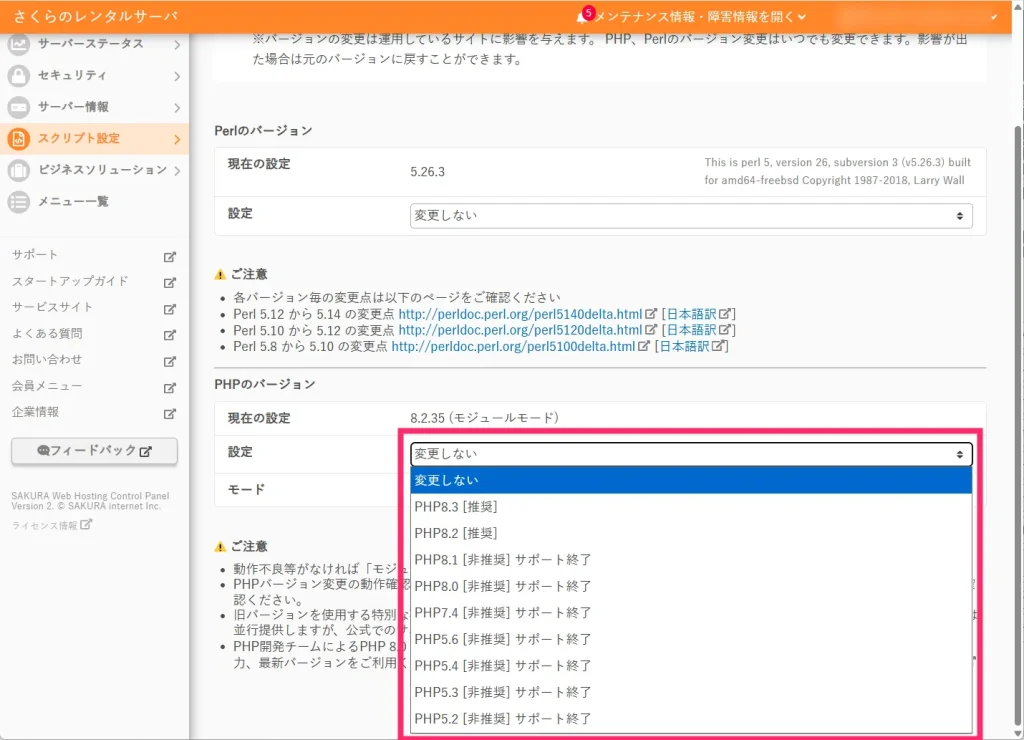The width and height of the screenshot is (1024, 740).
Task: Click external link icon next to スタートアップガイド
Action: click(x=170, y=283)
